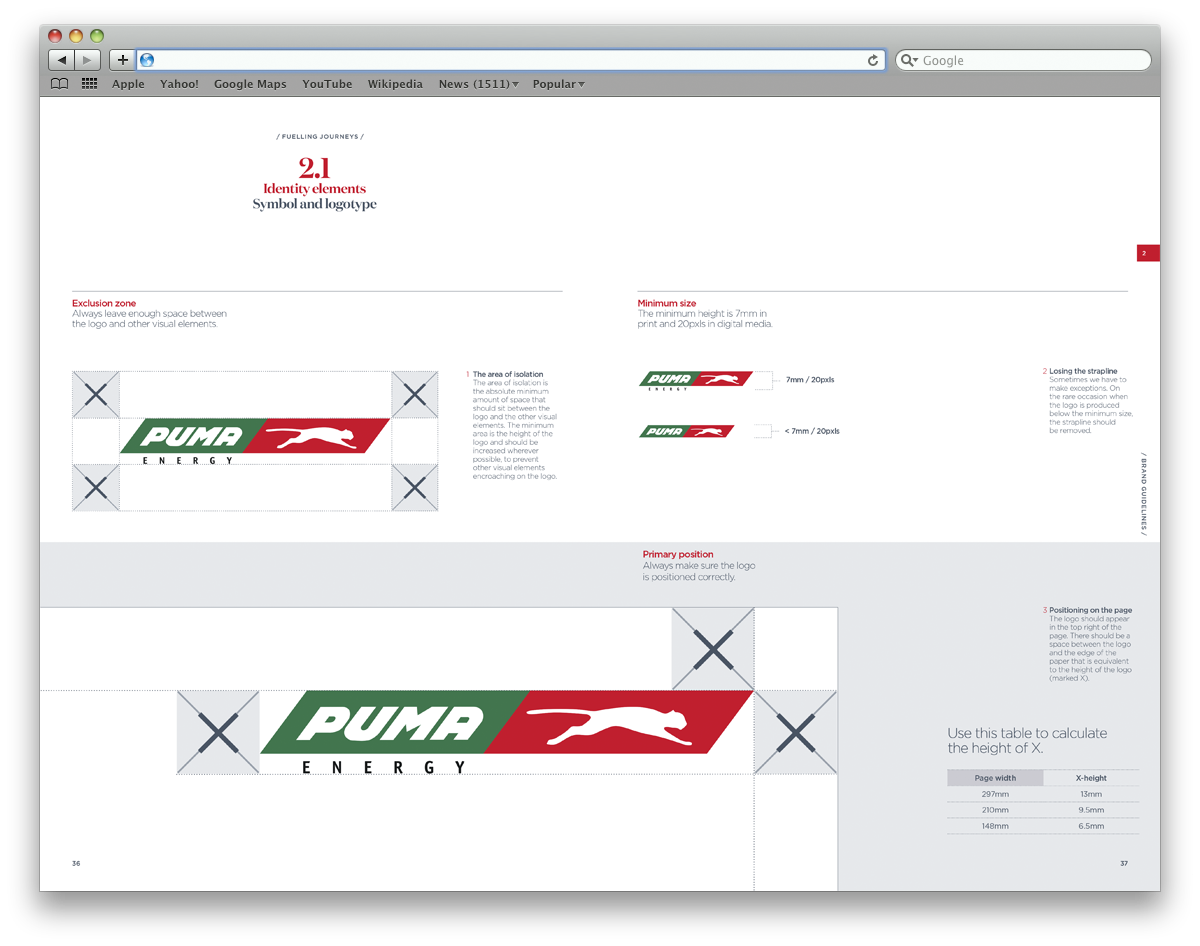The width and height of the screenshot is (1200, 946).
Task: Expand the Popular bookmarks dropdown
Action: [x=558, y=84]
